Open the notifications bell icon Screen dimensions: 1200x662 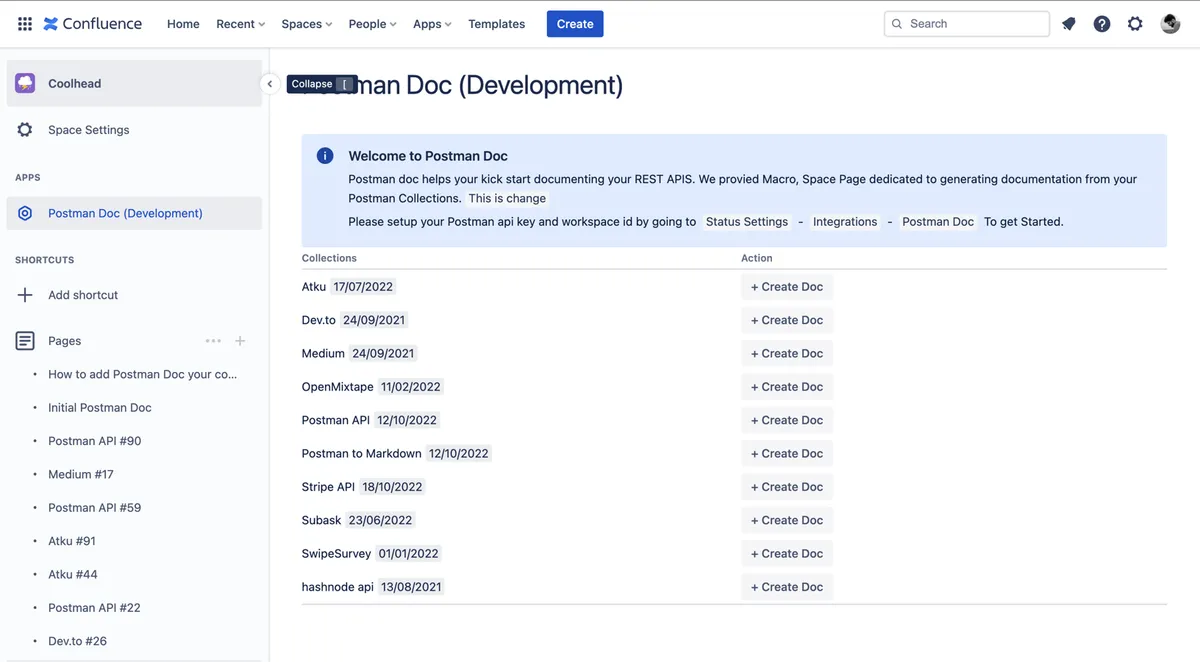(x=1069, y=24)
